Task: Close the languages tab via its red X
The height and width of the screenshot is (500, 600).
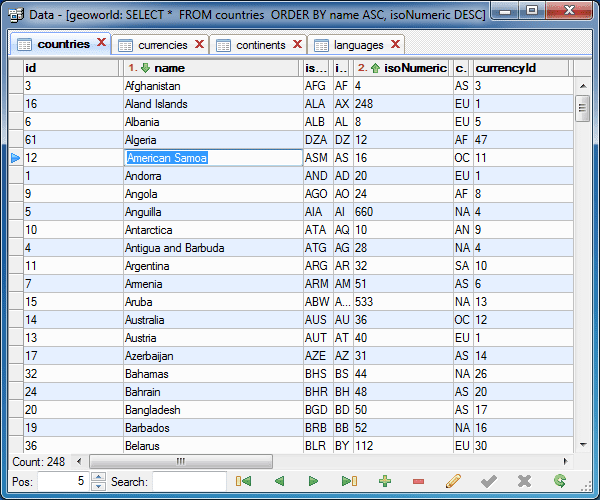Action: (395, 44)
